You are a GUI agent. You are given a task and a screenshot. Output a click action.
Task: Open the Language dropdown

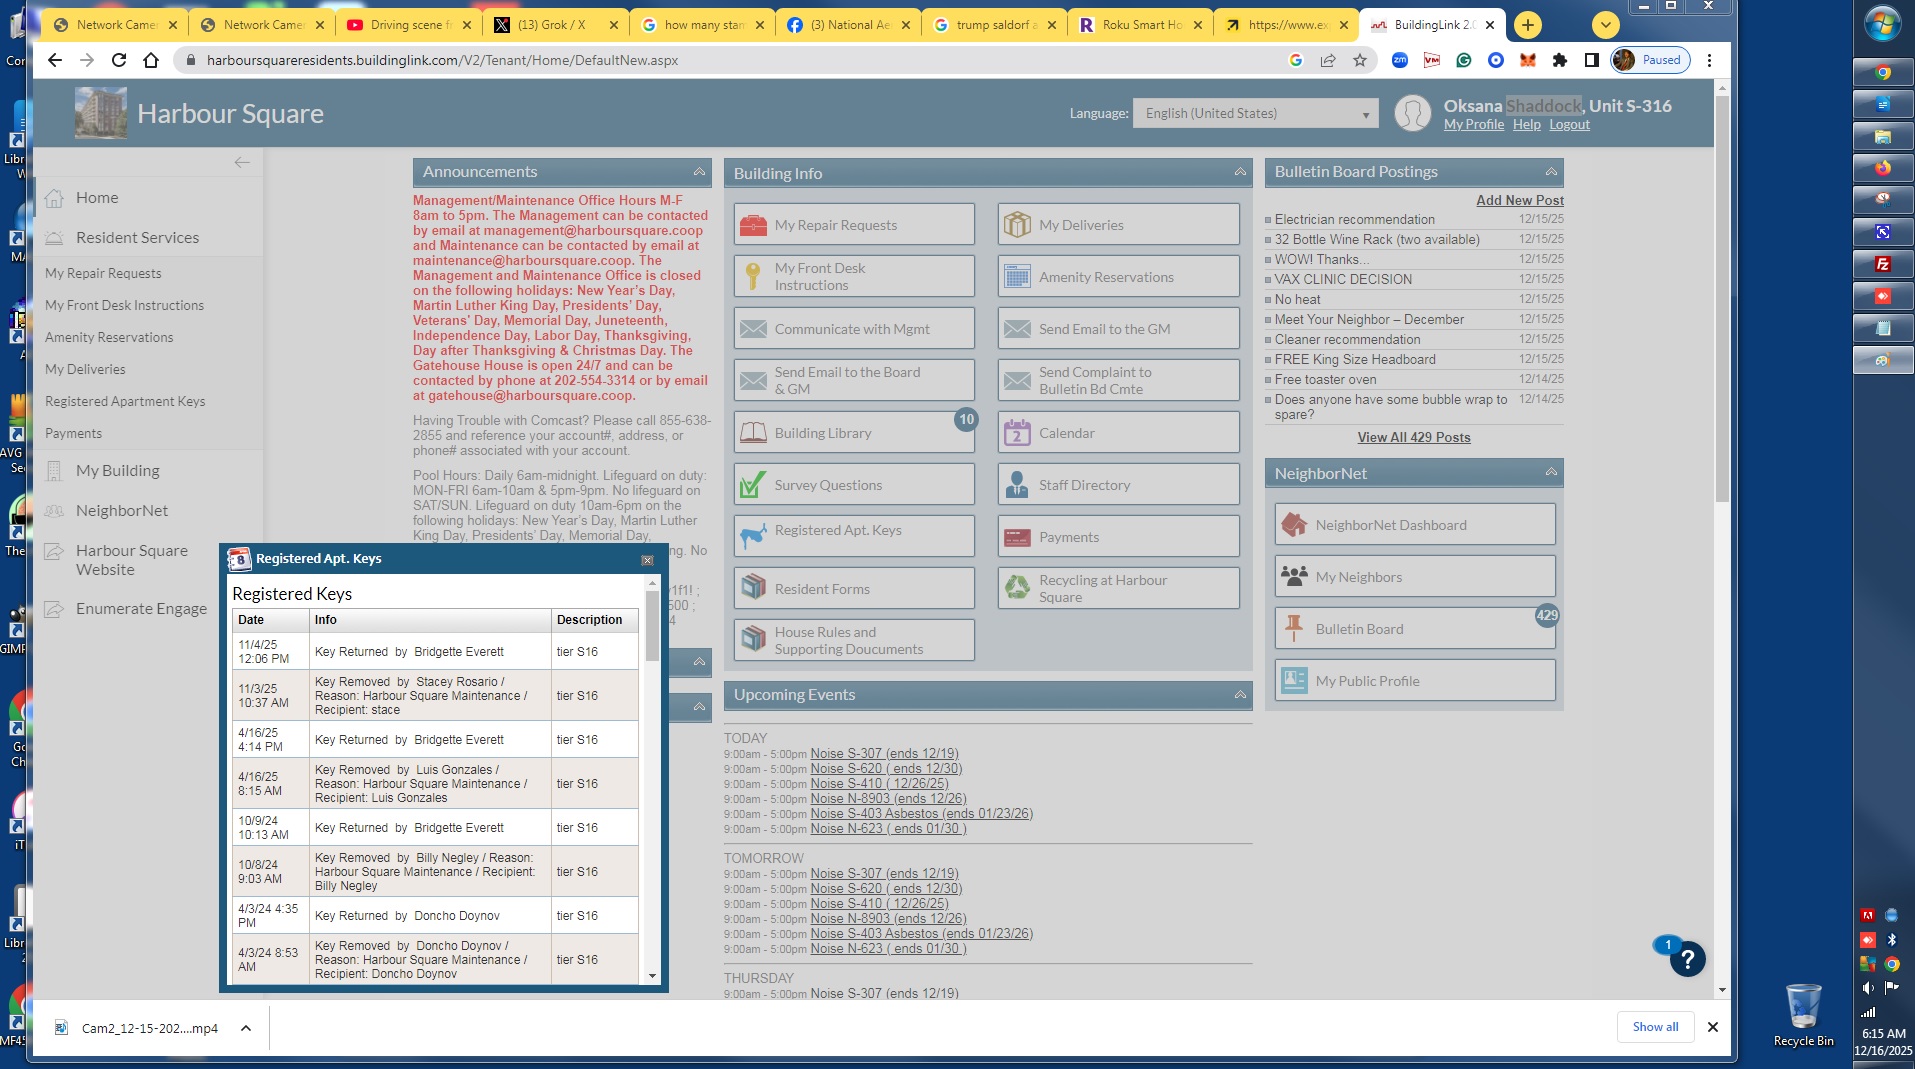coord(1255,114)
